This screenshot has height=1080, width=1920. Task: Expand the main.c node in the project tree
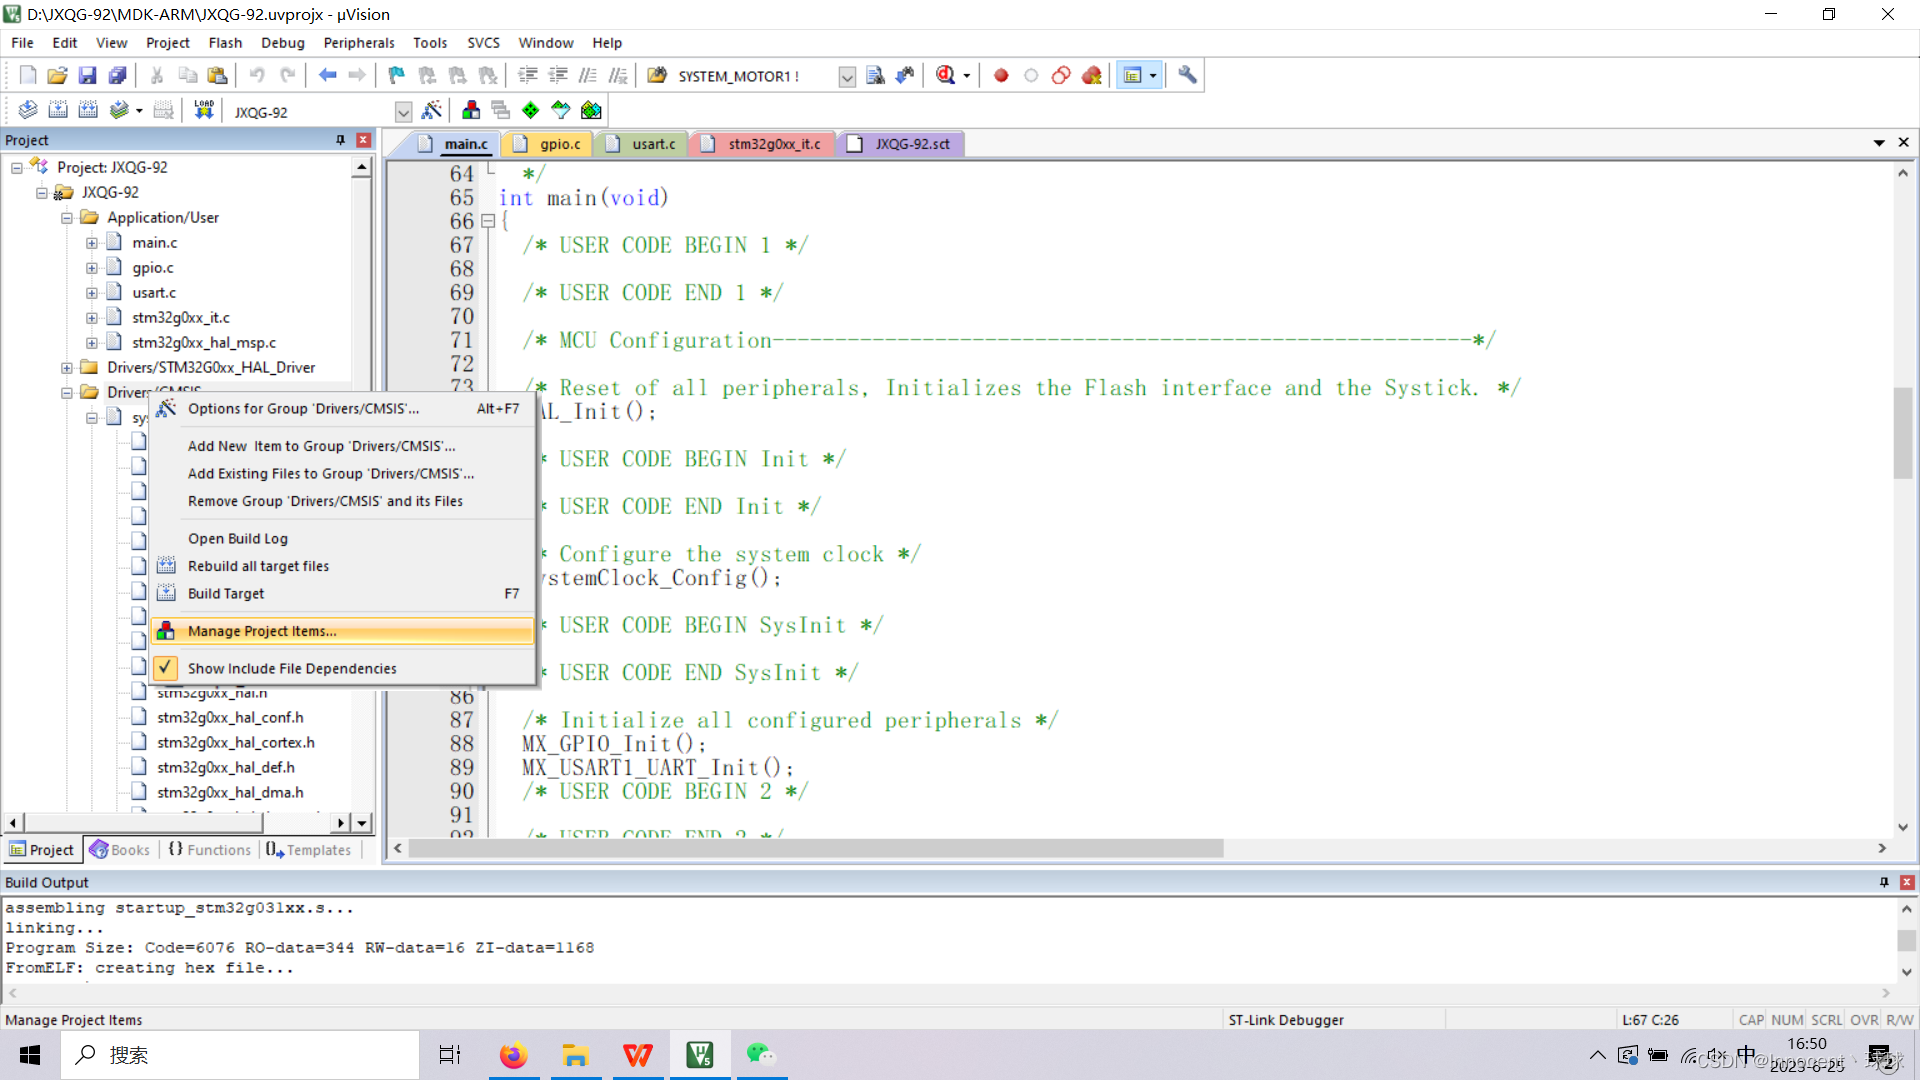tap(92, 242)
